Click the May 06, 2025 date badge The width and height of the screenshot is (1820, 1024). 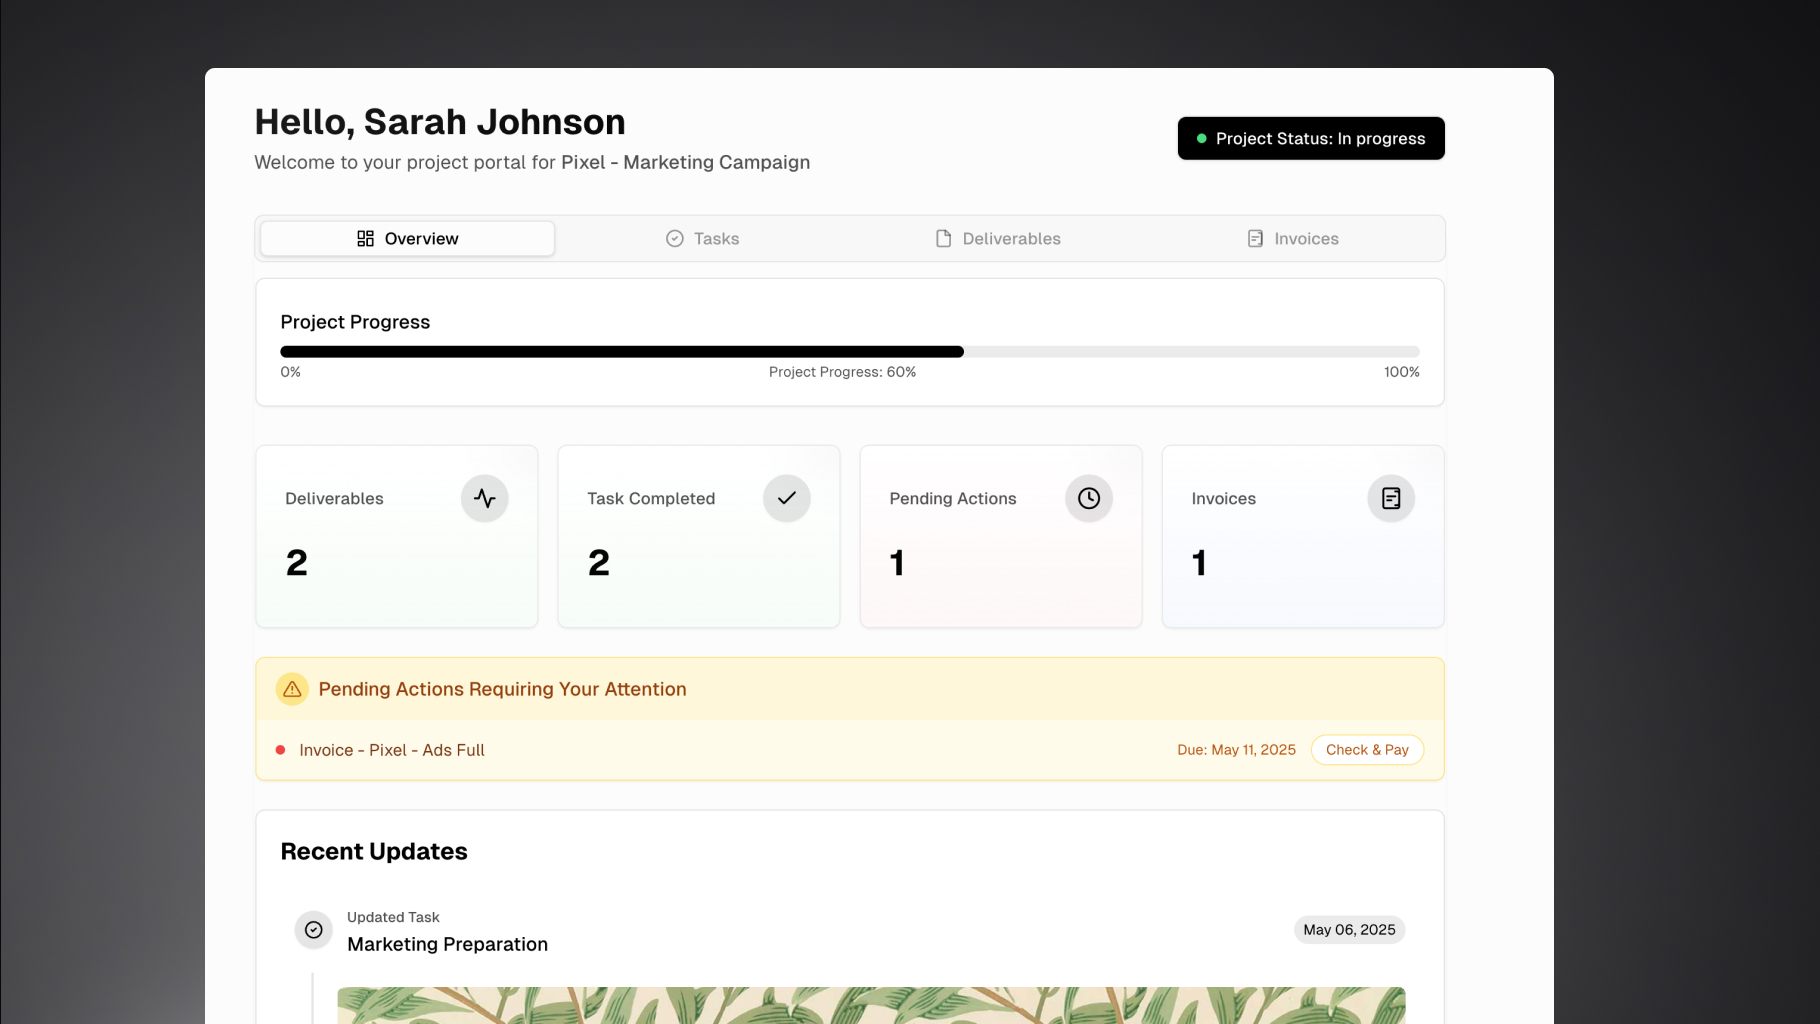[1349, 930]
